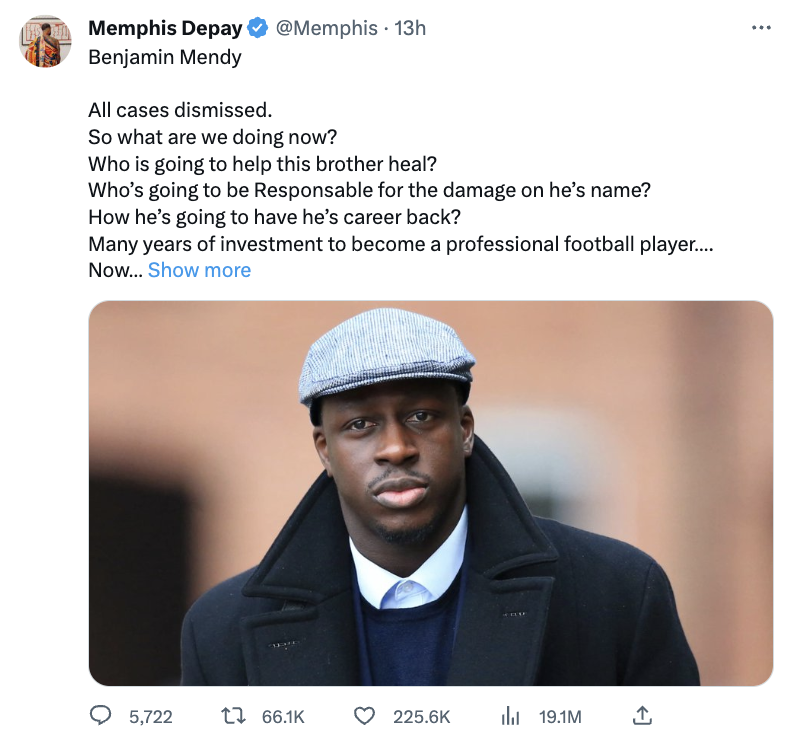Viewport: 794px width, 744px height.
Task: Click the "Benjamin Mendy" line of the tweet
Action: point(165,56)
